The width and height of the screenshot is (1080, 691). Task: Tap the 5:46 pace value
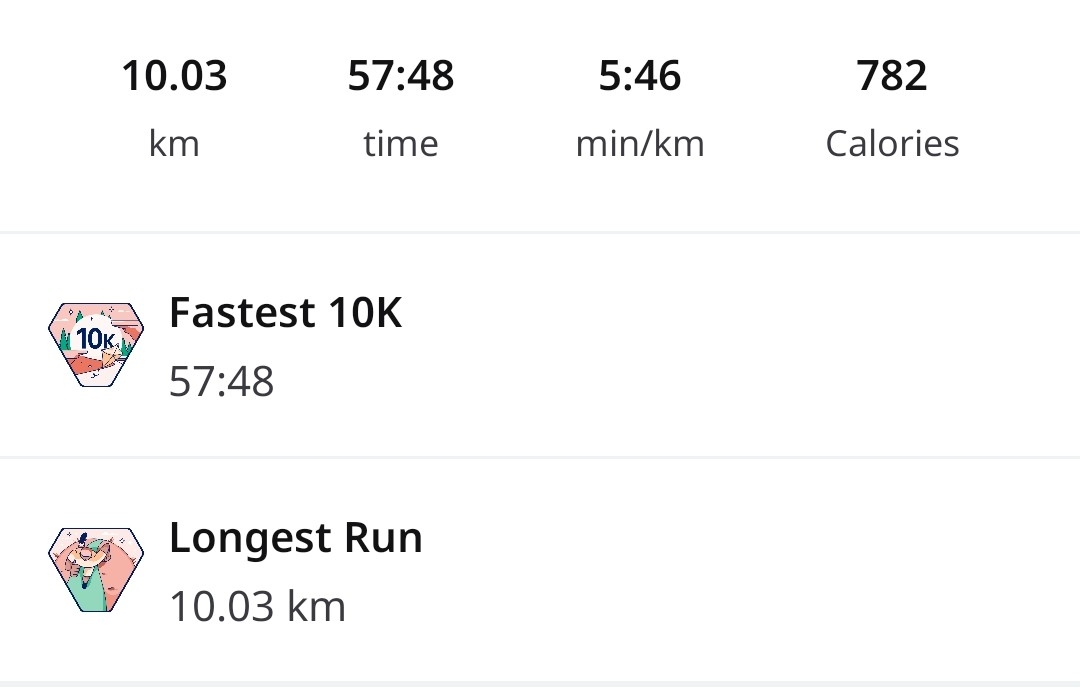pos(640,76)
